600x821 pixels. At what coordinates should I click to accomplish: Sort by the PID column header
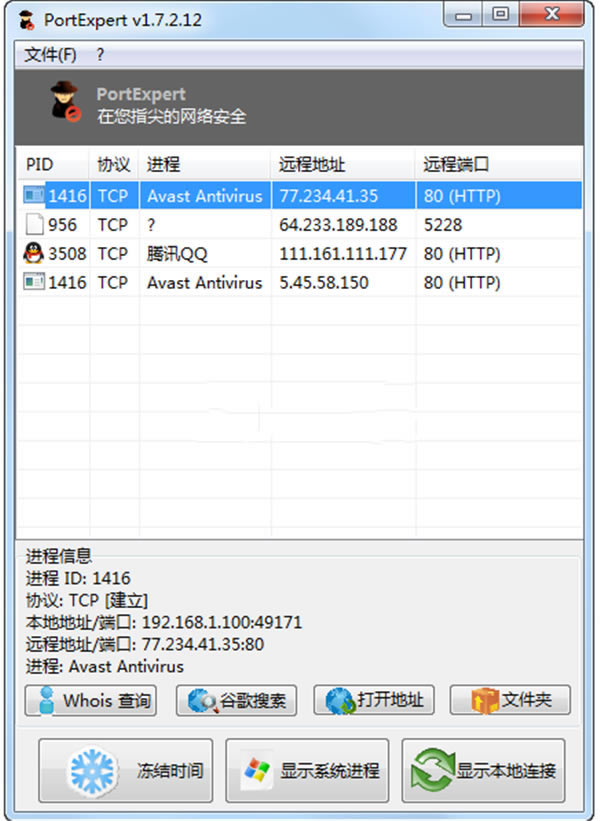click(40, 165)
